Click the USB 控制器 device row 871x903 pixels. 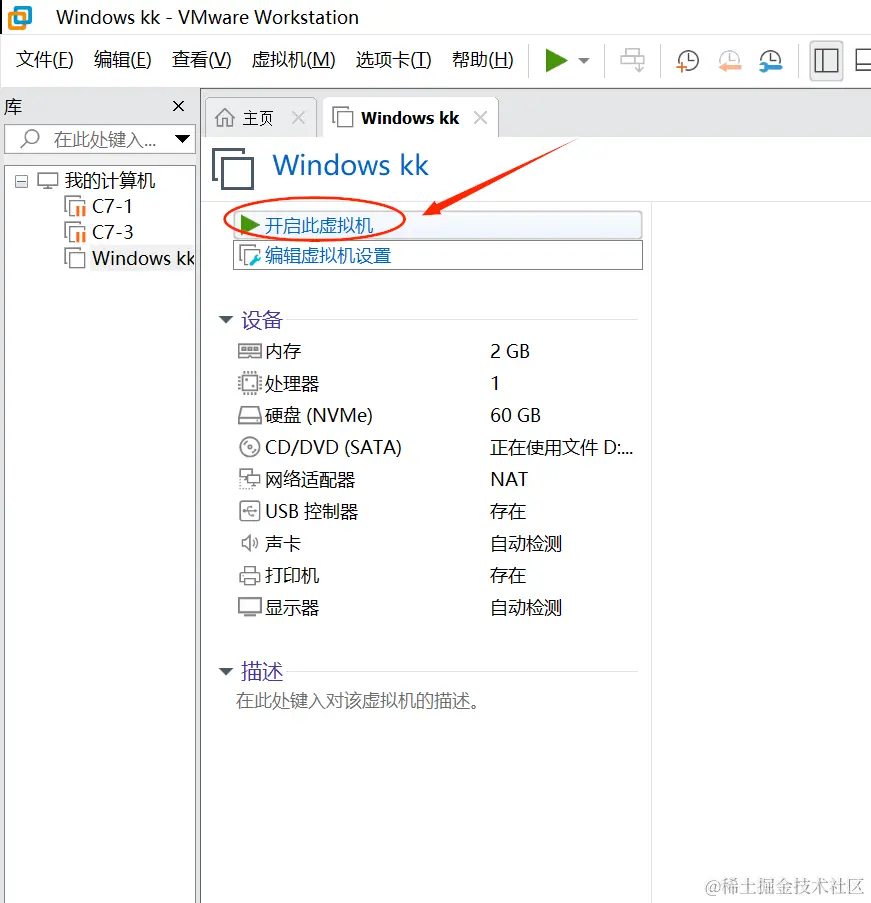(436, 511)
